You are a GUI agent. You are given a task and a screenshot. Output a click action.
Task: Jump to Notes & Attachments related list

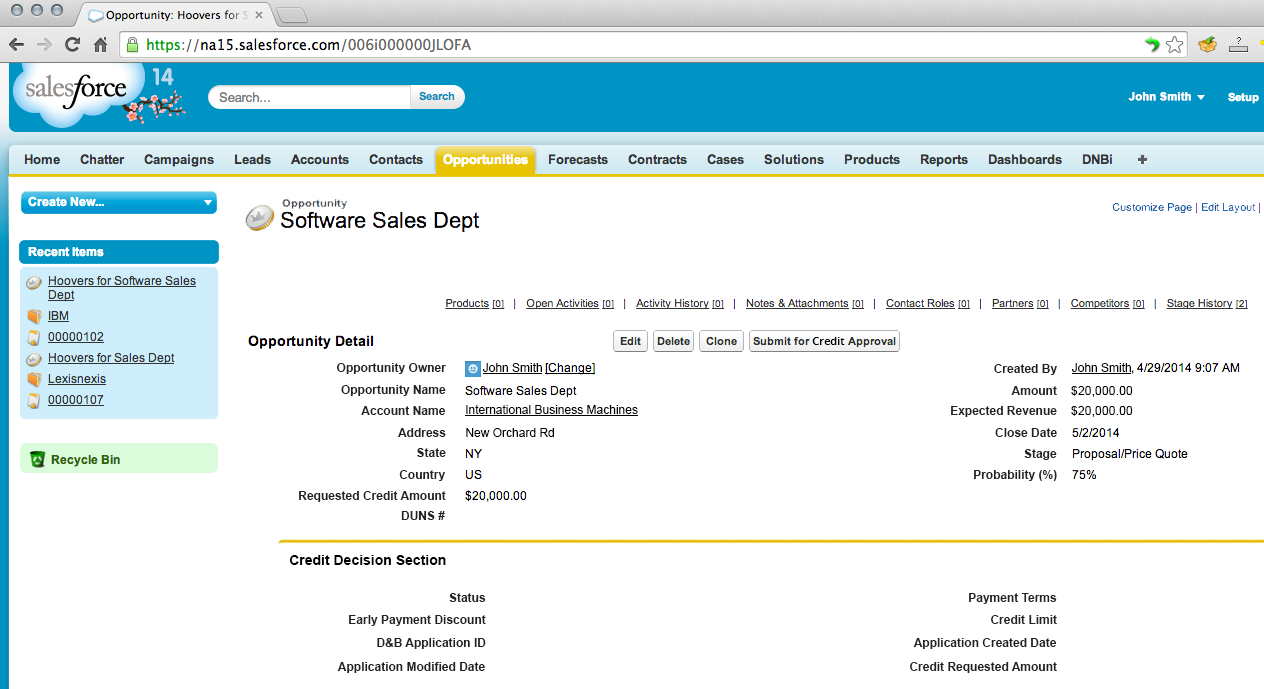point(805,304)
